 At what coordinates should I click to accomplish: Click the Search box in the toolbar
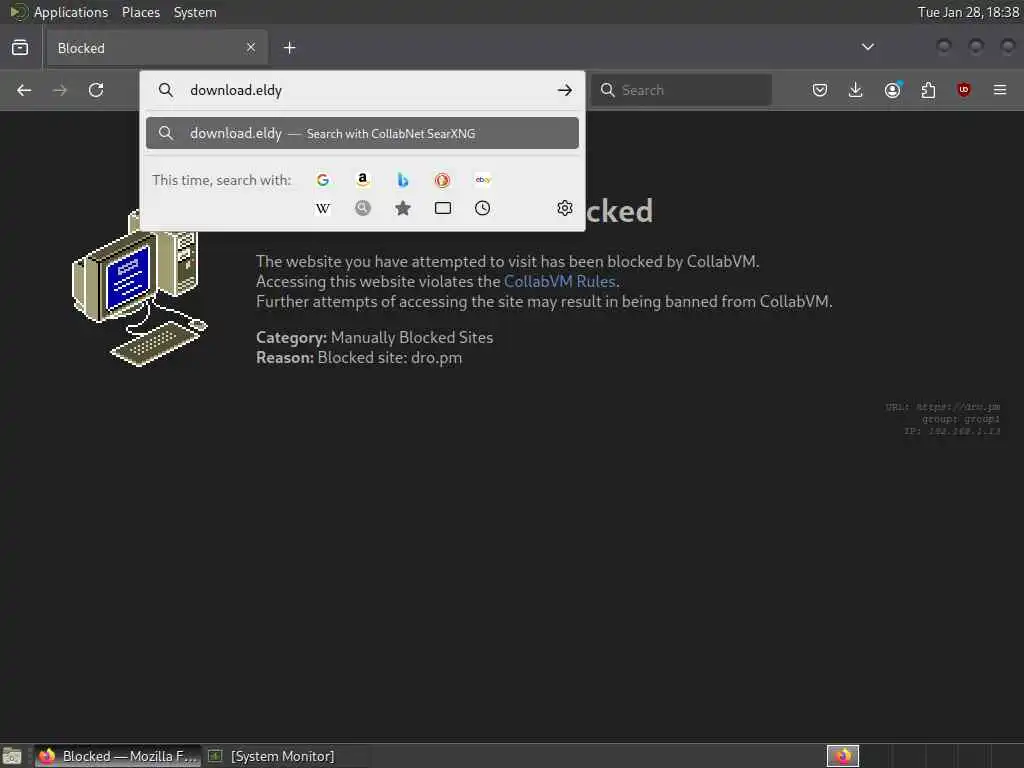point(682,90)
